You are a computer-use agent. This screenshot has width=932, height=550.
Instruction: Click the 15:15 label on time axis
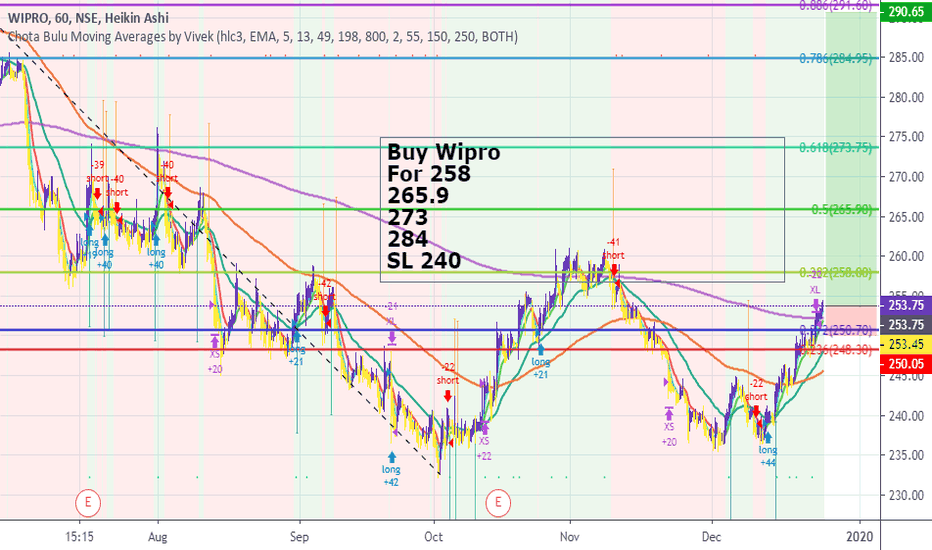pyautogui.click(x=79, y=537)
